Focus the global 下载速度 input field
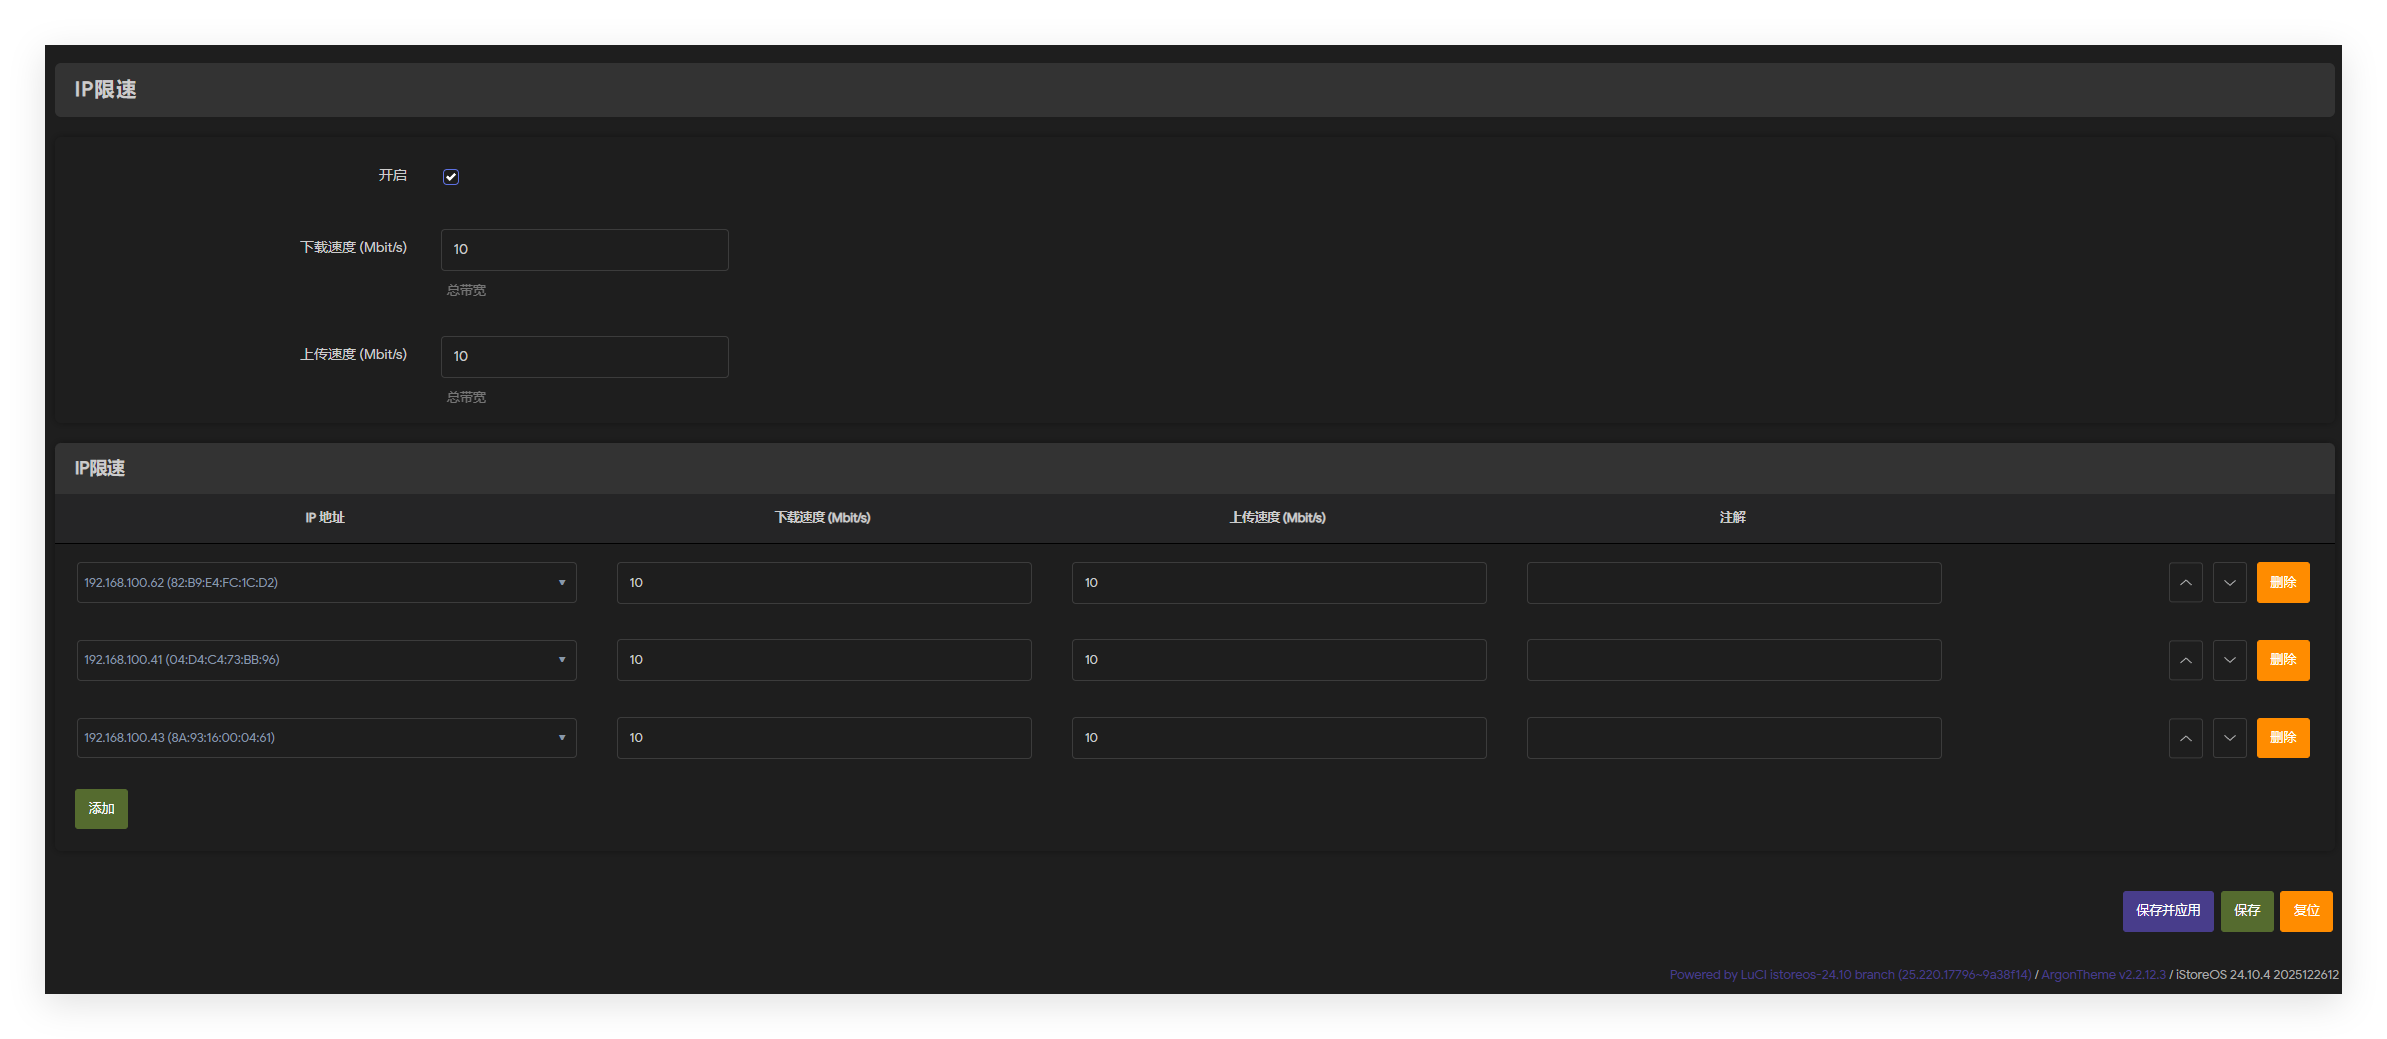 point(584,250)
